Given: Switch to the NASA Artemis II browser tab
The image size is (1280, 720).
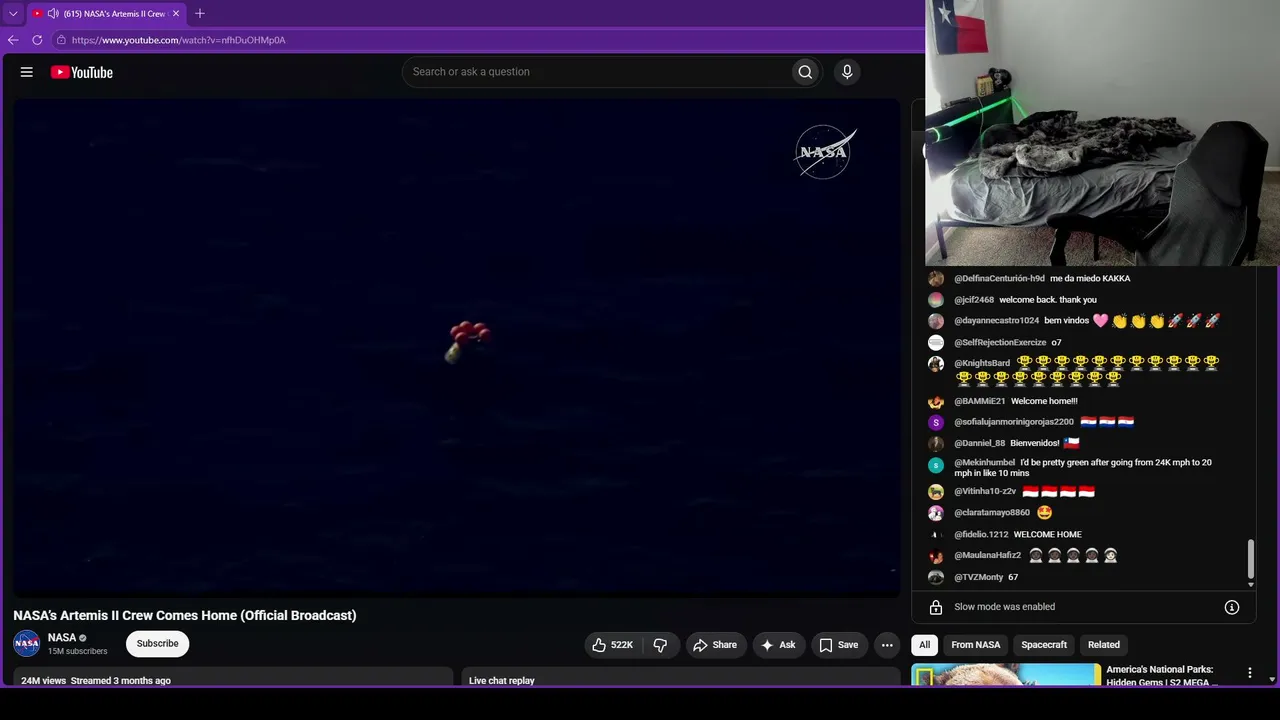Looking at the screenshot, I should click(106, 14).
